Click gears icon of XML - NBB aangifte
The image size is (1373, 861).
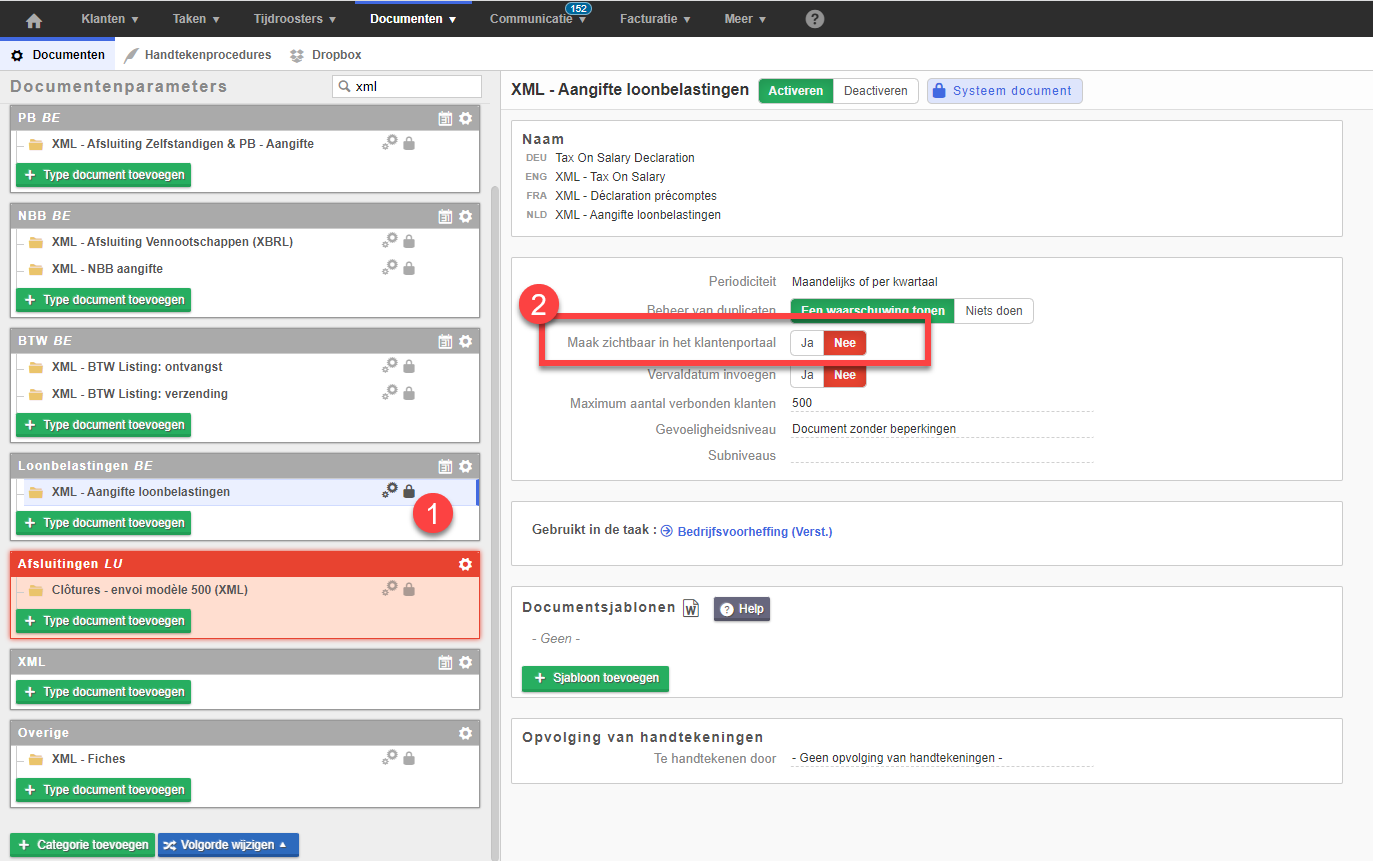coord(390,267)
